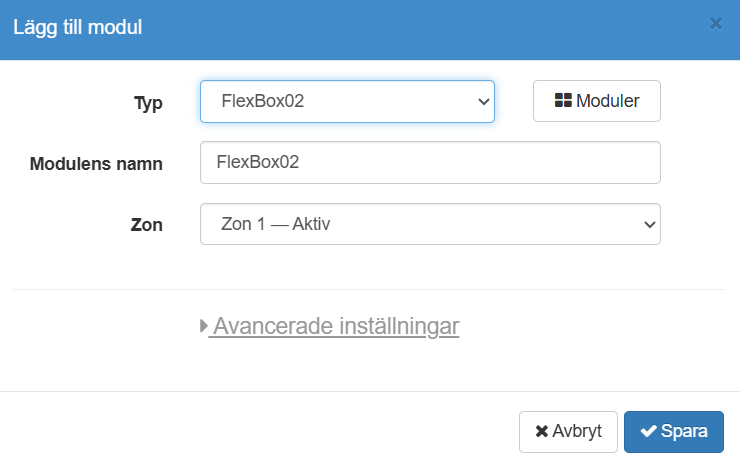Open the Moduler browser button
The height and width of the screenshot is (463, 740).
coord(597,101)
